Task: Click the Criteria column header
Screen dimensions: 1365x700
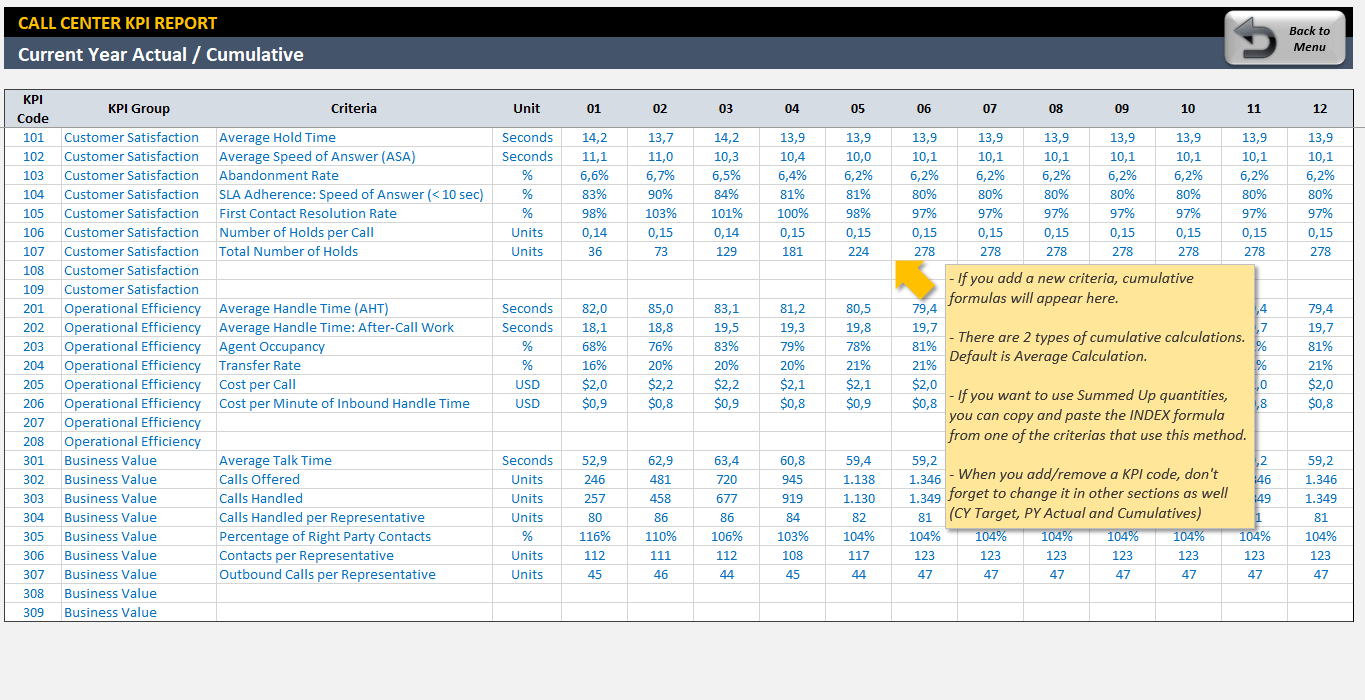Action: pyautogui.click(x=353, y=109)
